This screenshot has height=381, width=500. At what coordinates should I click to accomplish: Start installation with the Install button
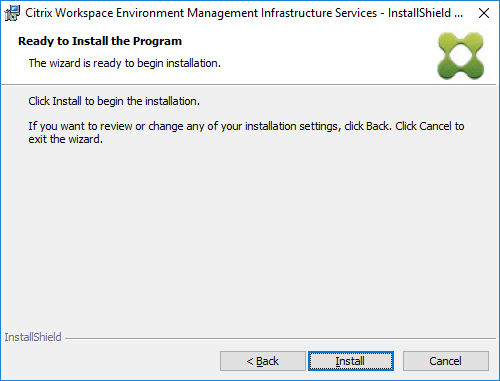(x=351, y=361)
